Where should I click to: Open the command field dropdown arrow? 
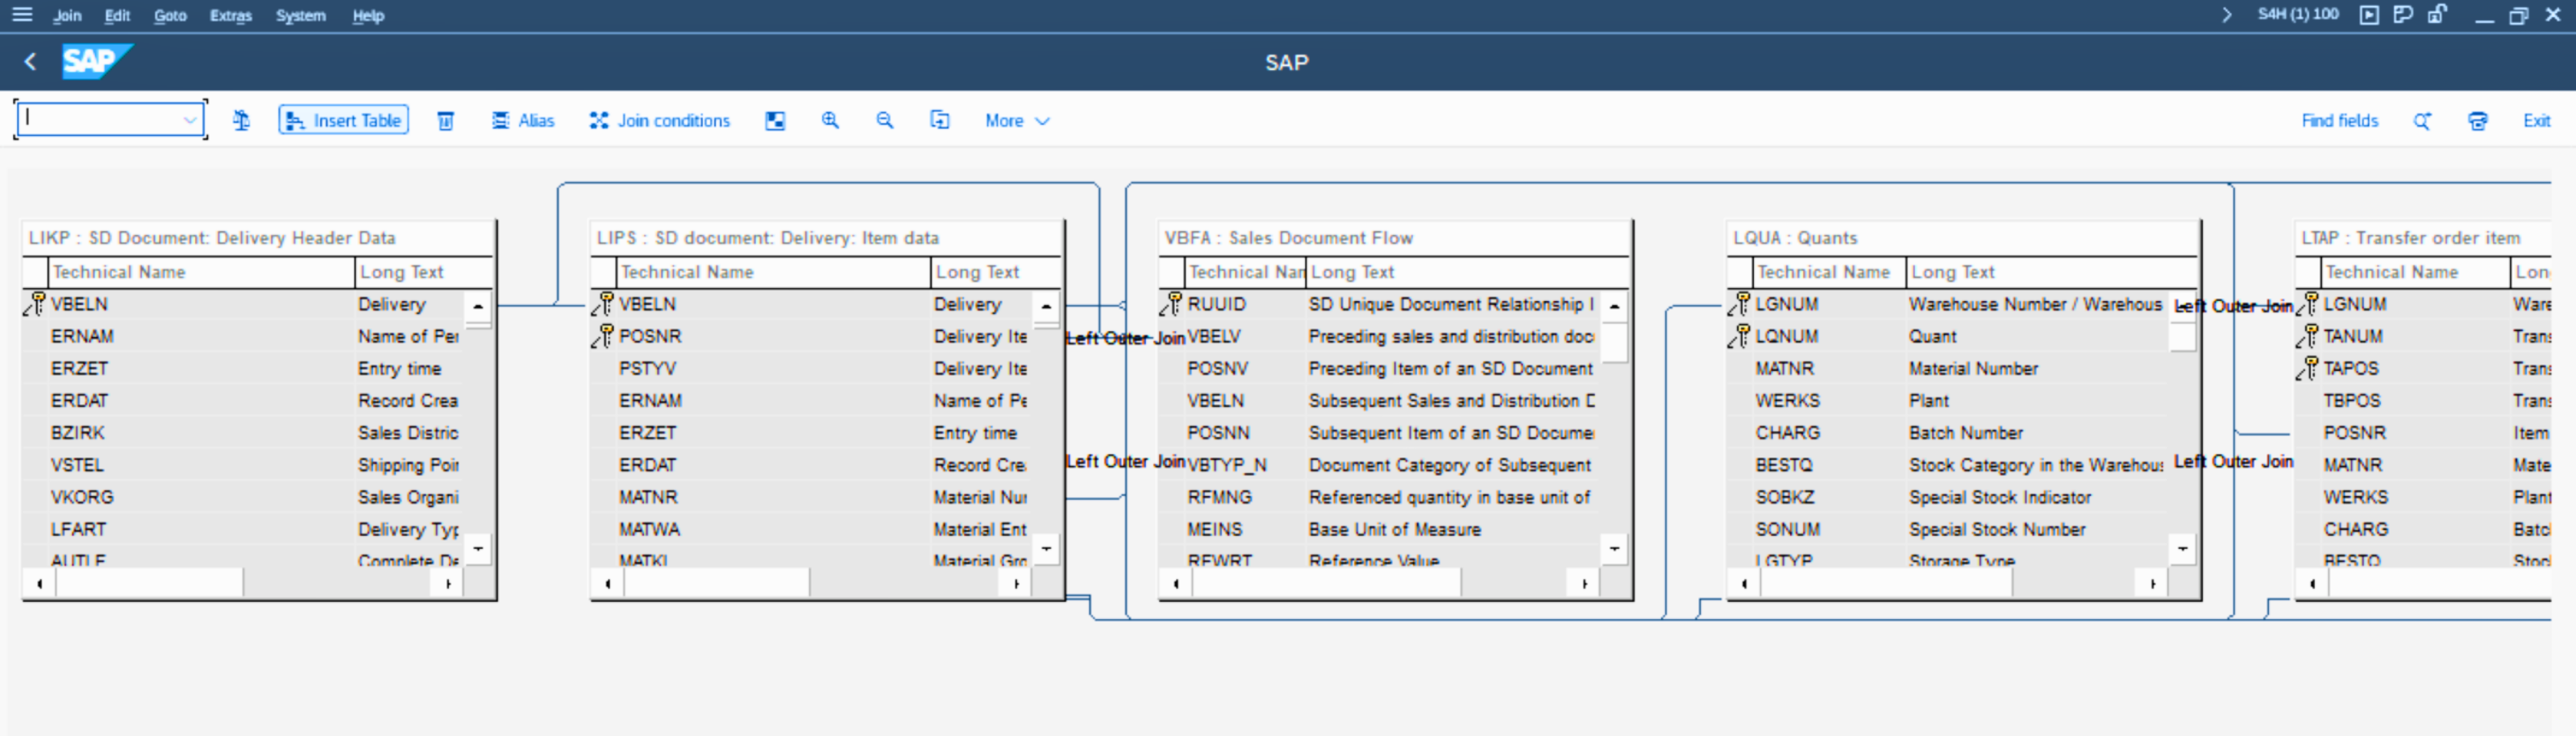click(x=189, y=120)
